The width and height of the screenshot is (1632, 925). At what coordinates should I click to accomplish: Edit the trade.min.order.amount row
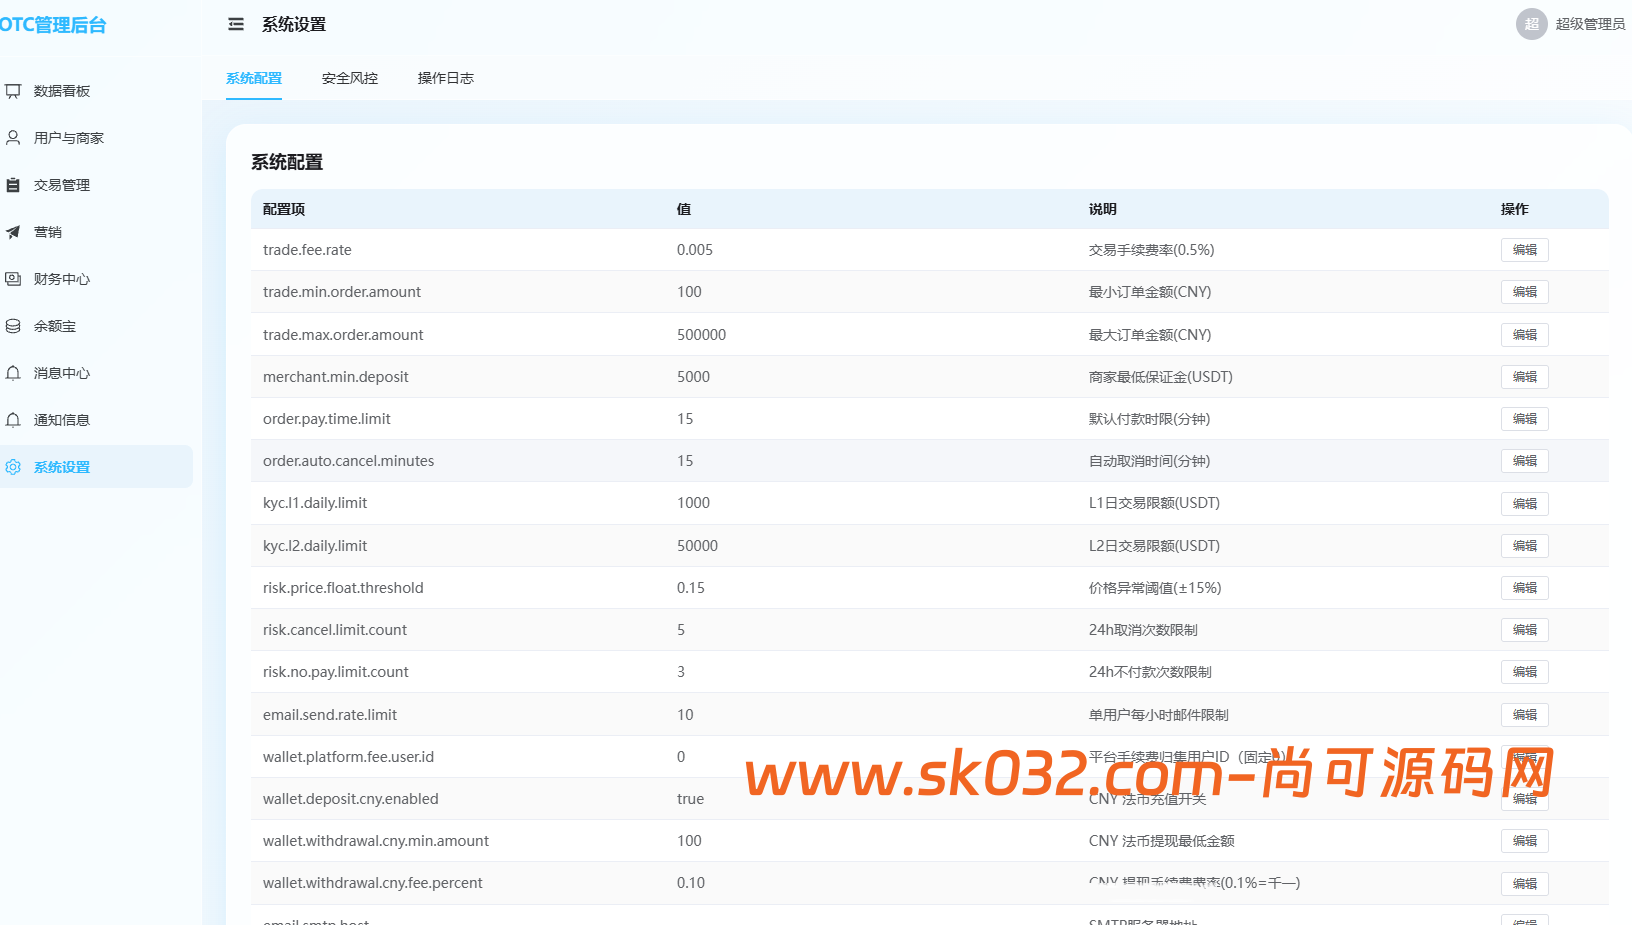1524,292
